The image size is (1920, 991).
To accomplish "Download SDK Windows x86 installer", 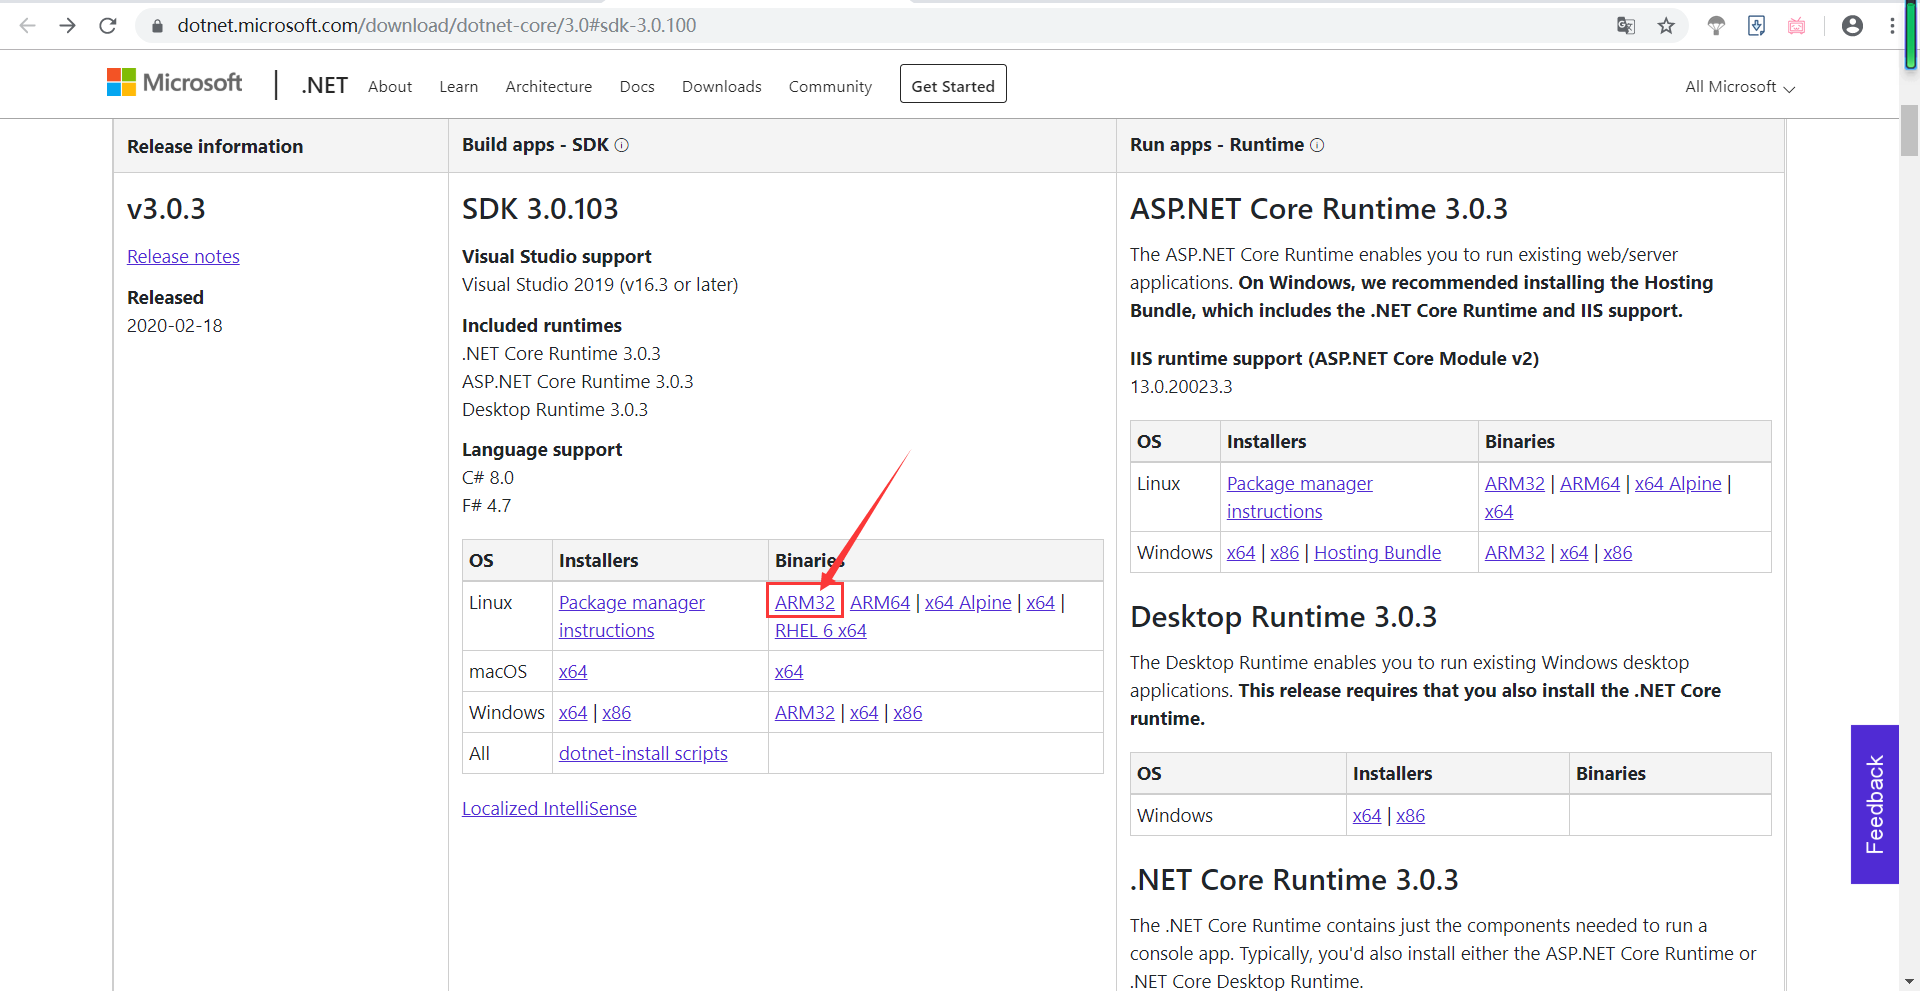I will tap(617, 713).
